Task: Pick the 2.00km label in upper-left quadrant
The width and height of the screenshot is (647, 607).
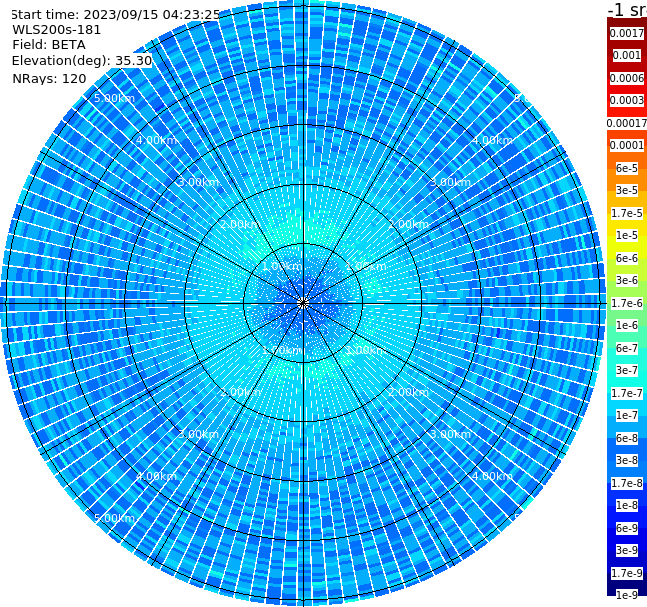Action: pyautogui.click(x=240, y=224)
